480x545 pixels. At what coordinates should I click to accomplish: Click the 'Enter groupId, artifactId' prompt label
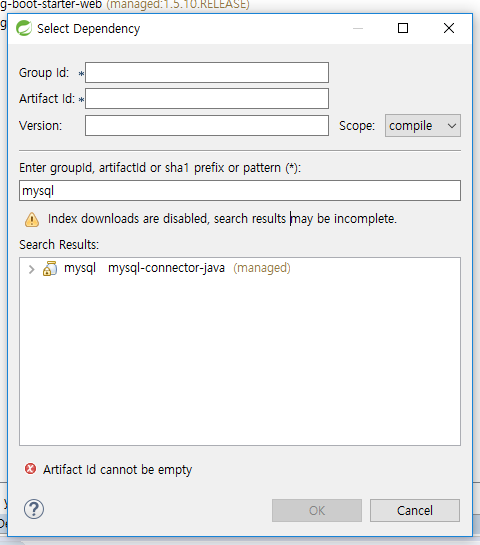click(160, 168)
